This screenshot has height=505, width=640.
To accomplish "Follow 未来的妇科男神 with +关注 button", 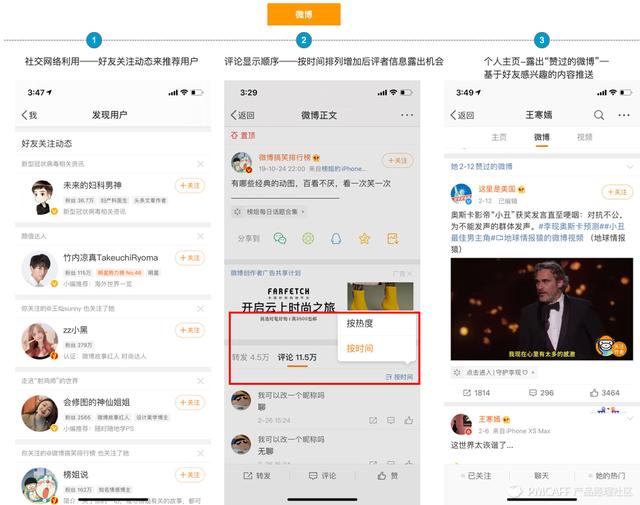I will [190, 186].
